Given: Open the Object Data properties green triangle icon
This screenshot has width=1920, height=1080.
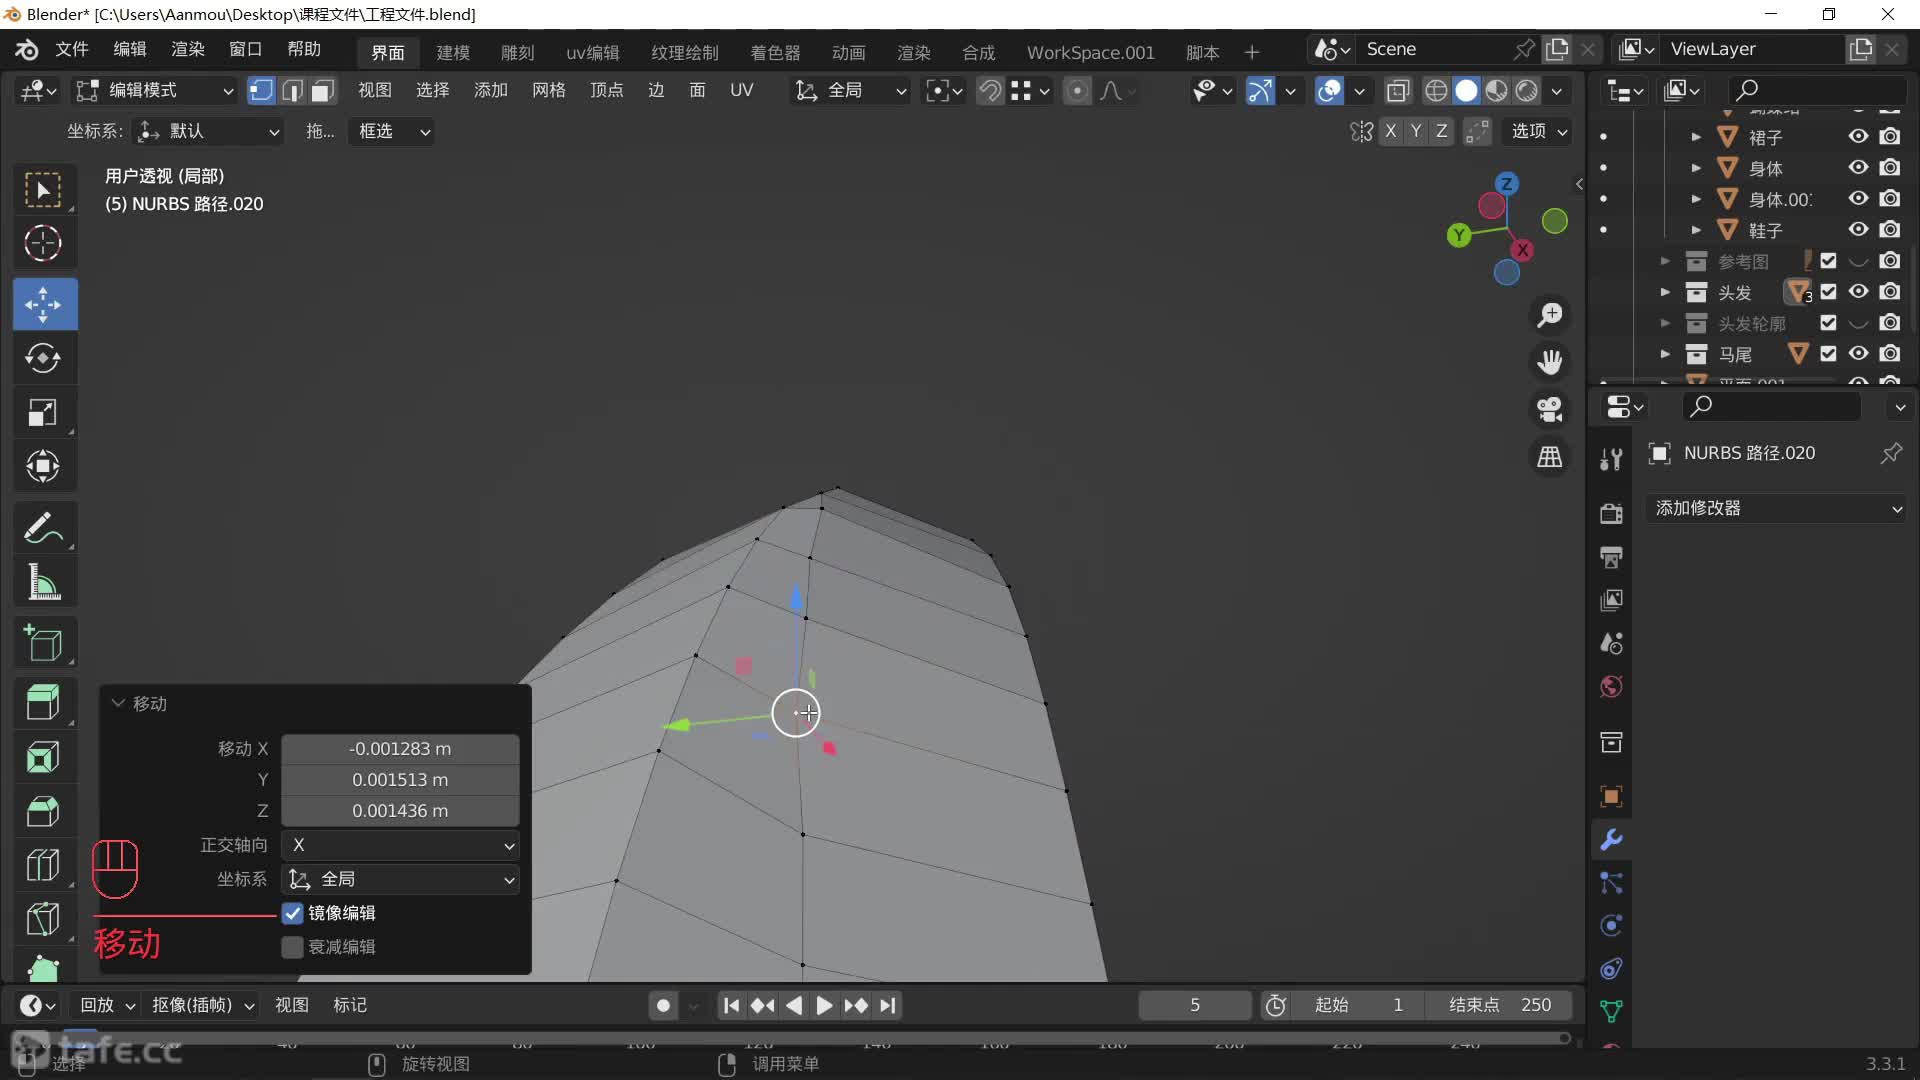Looking at the screenshot, I should coord(1611,1011).
